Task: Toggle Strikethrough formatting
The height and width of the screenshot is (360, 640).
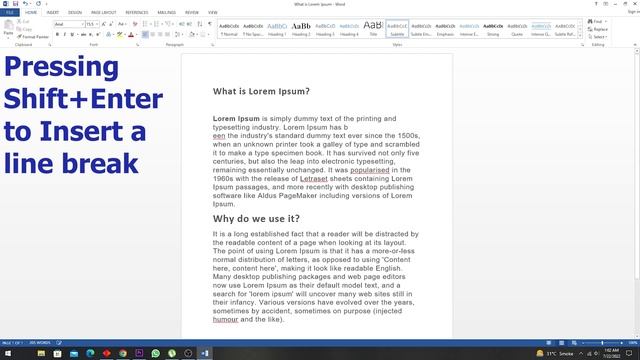Action: pos(83,35)
